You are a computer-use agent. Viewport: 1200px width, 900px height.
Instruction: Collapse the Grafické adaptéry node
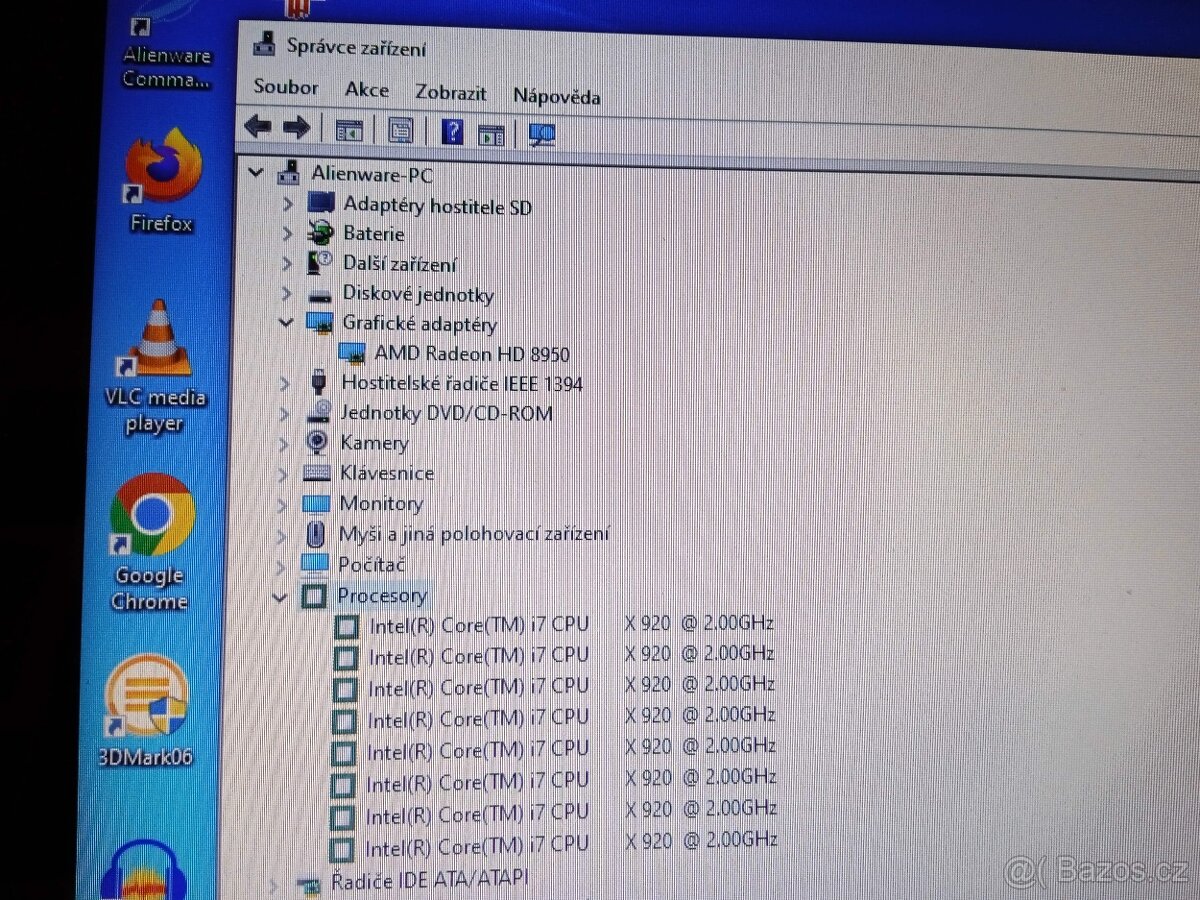coord(286,323)
